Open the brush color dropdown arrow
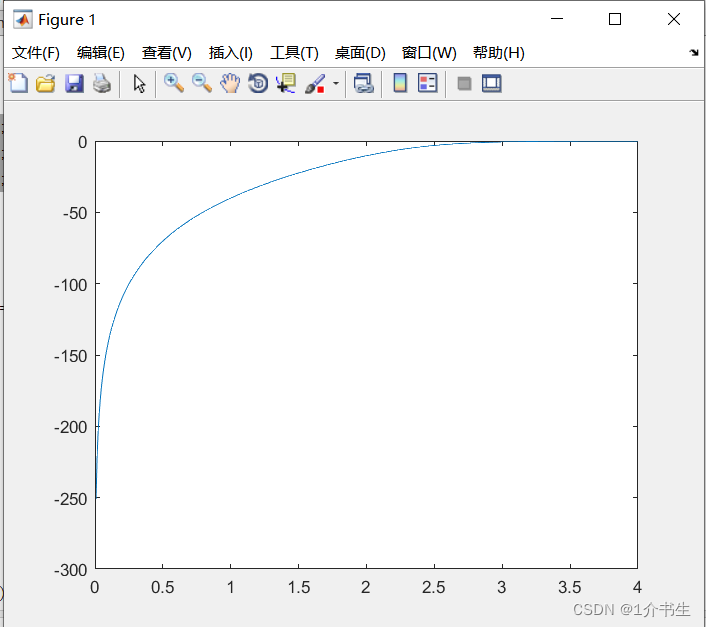The width and height of the screenshot is (706, 627). pyautogui.click(x=335, y=83)
